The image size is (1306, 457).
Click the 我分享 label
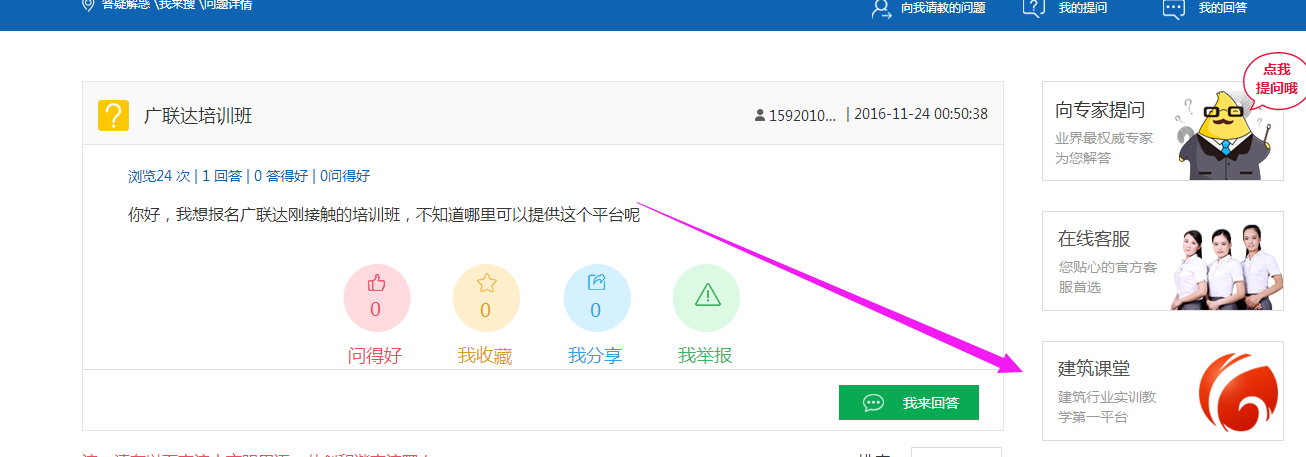click(595, 355)
